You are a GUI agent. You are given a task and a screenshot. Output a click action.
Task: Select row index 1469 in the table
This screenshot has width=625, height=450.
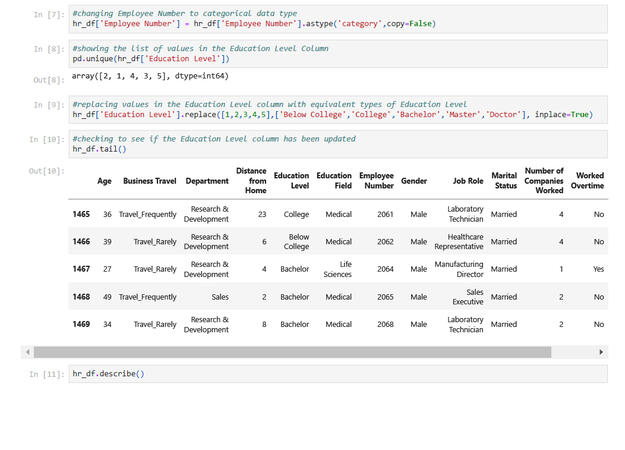coord(81,324)
